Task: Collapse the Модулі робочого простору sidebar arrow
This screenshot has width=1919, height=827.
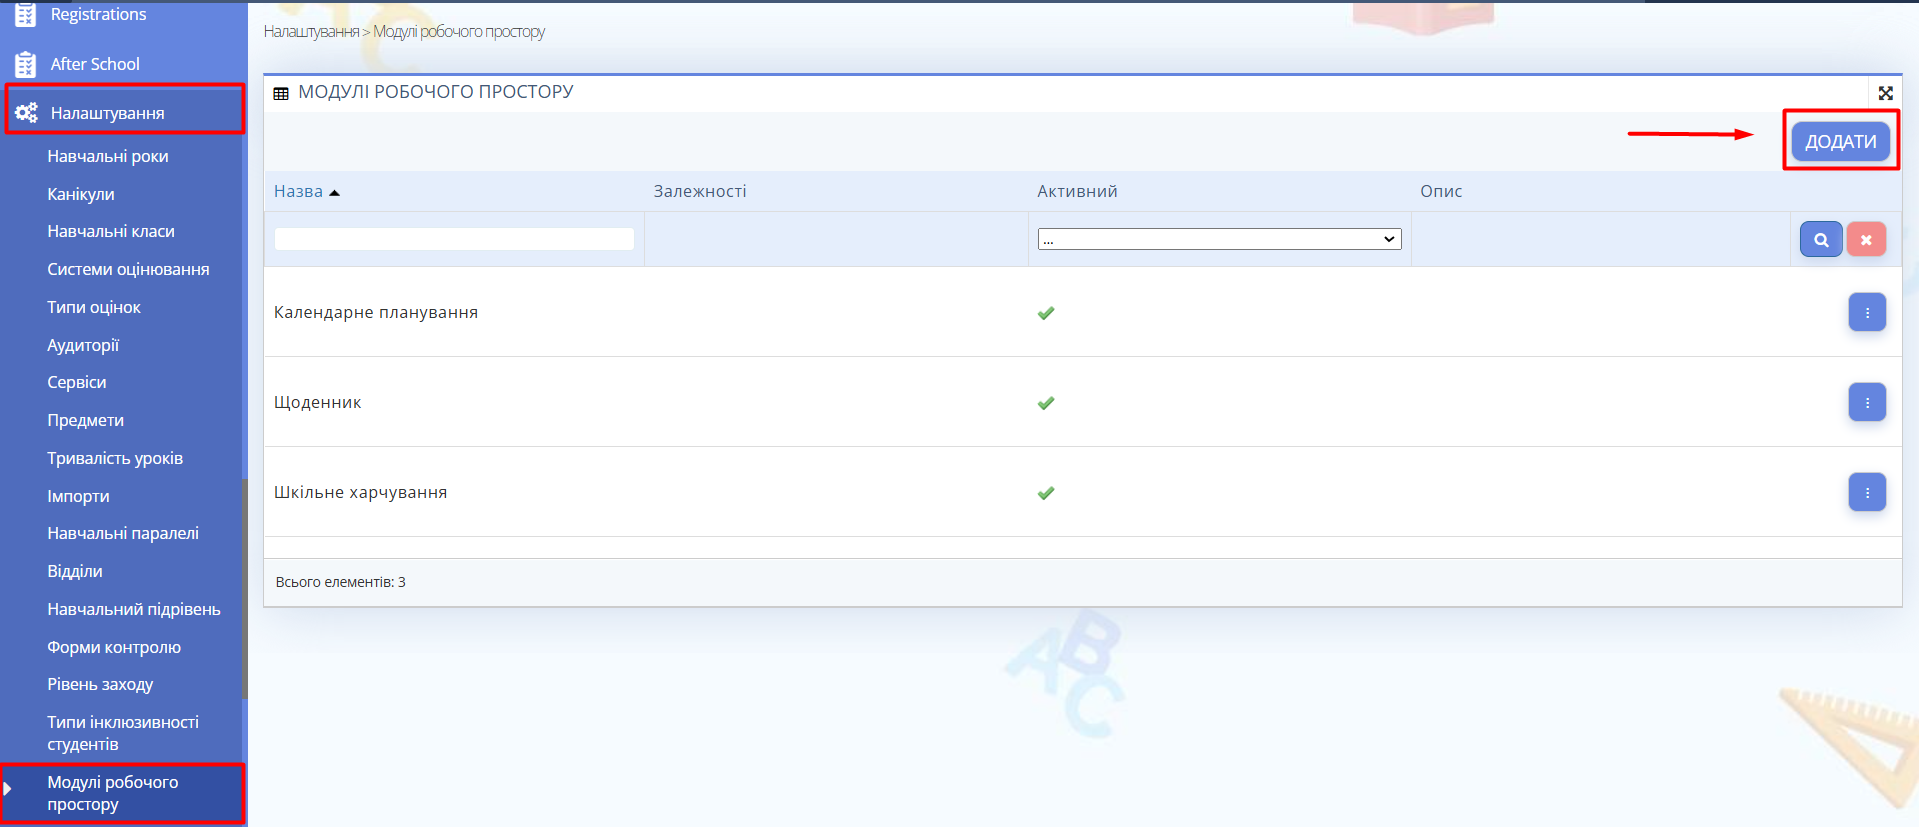Action: point(8,789)
